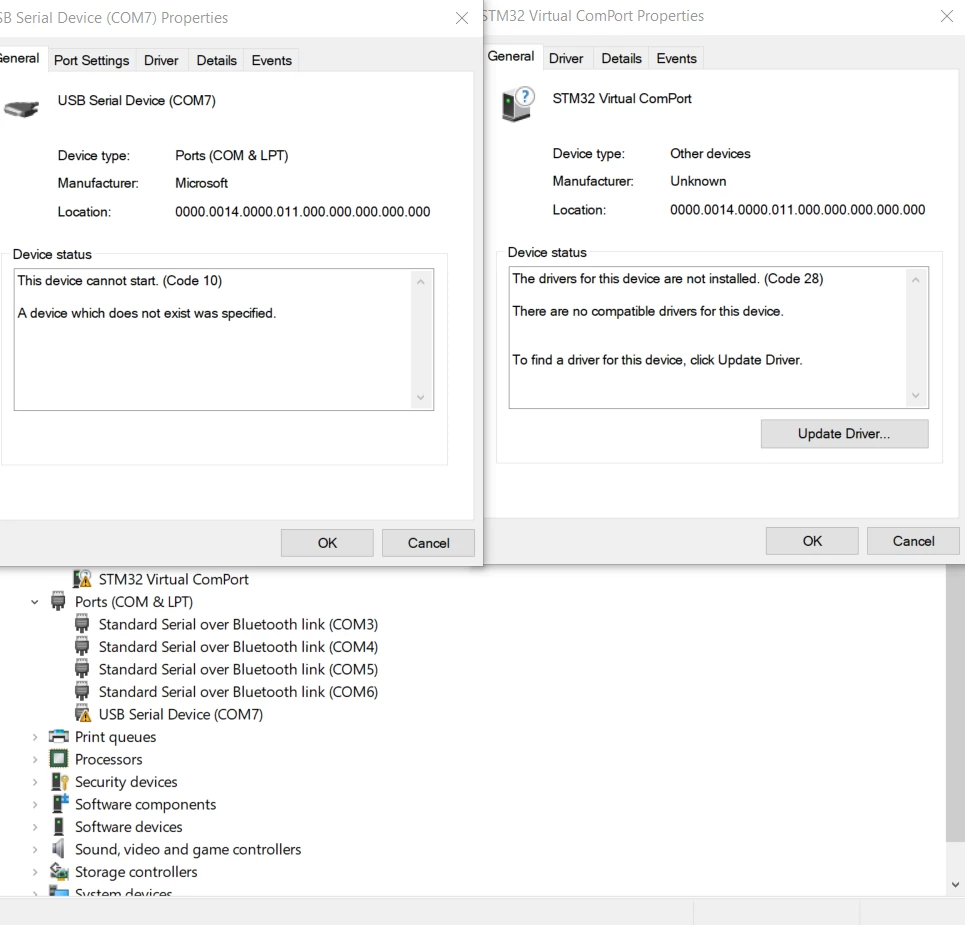Click "This device cannot start. (Code 10)" status text
The height and width of the screenshot is (925, 965).
pos(119,281)
